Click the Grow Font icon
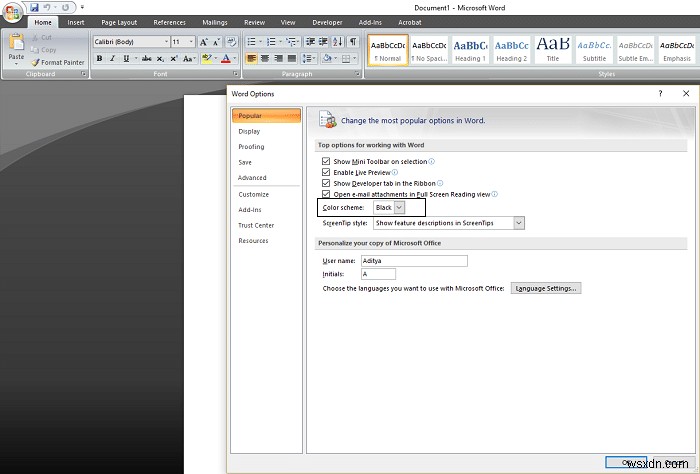700x474 pixels. click(x=204, y=42)
